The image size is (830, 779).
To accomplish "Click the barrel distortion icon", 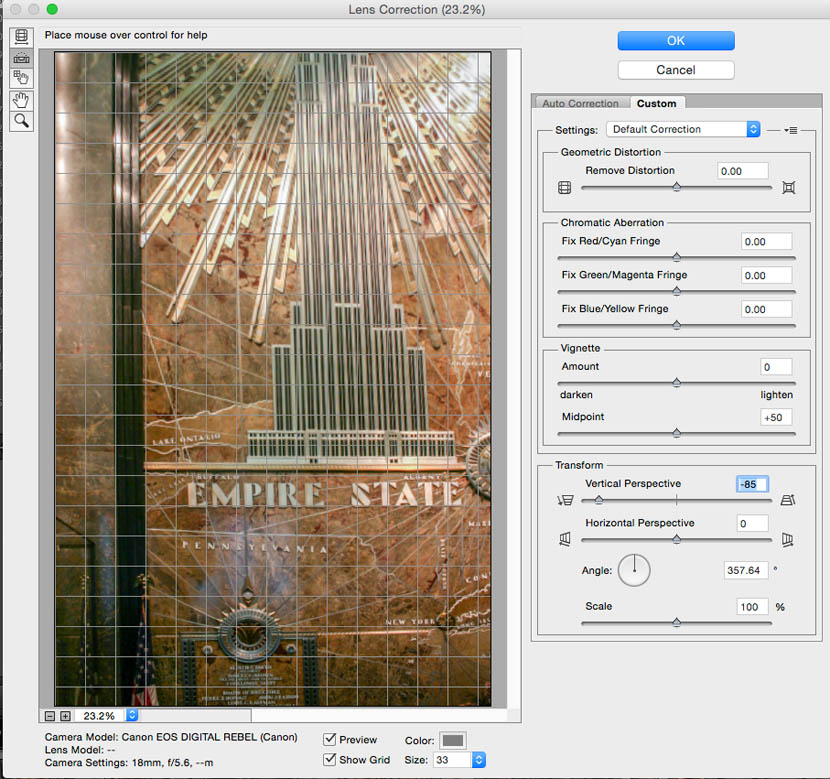I will (564, 187).
